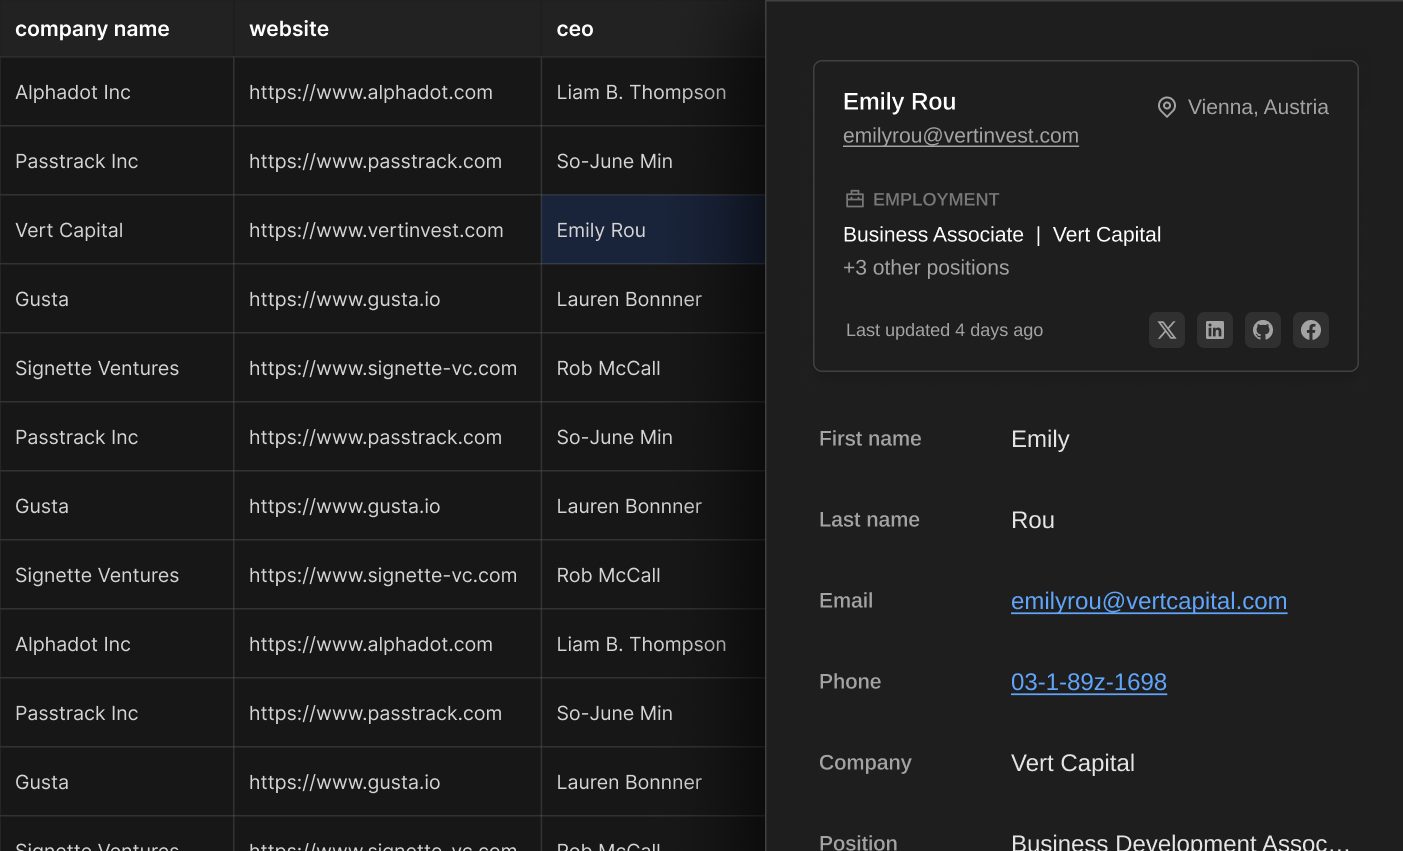Select the Vert Capital company cell
This screenshot has height=851, width=1403.
click(69, 230)
